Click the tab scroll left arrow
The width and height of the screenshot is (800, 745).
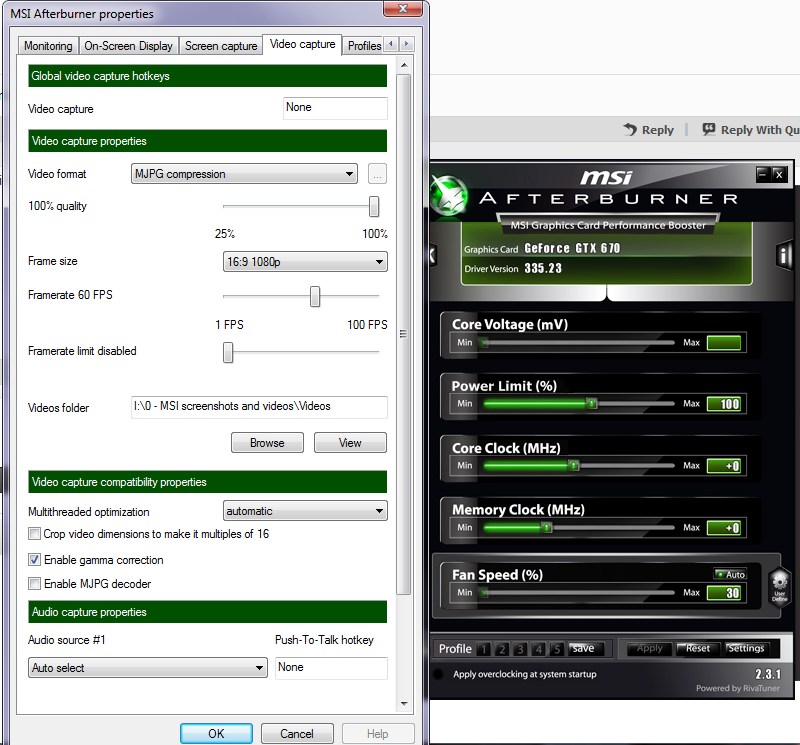coord(391,44)
